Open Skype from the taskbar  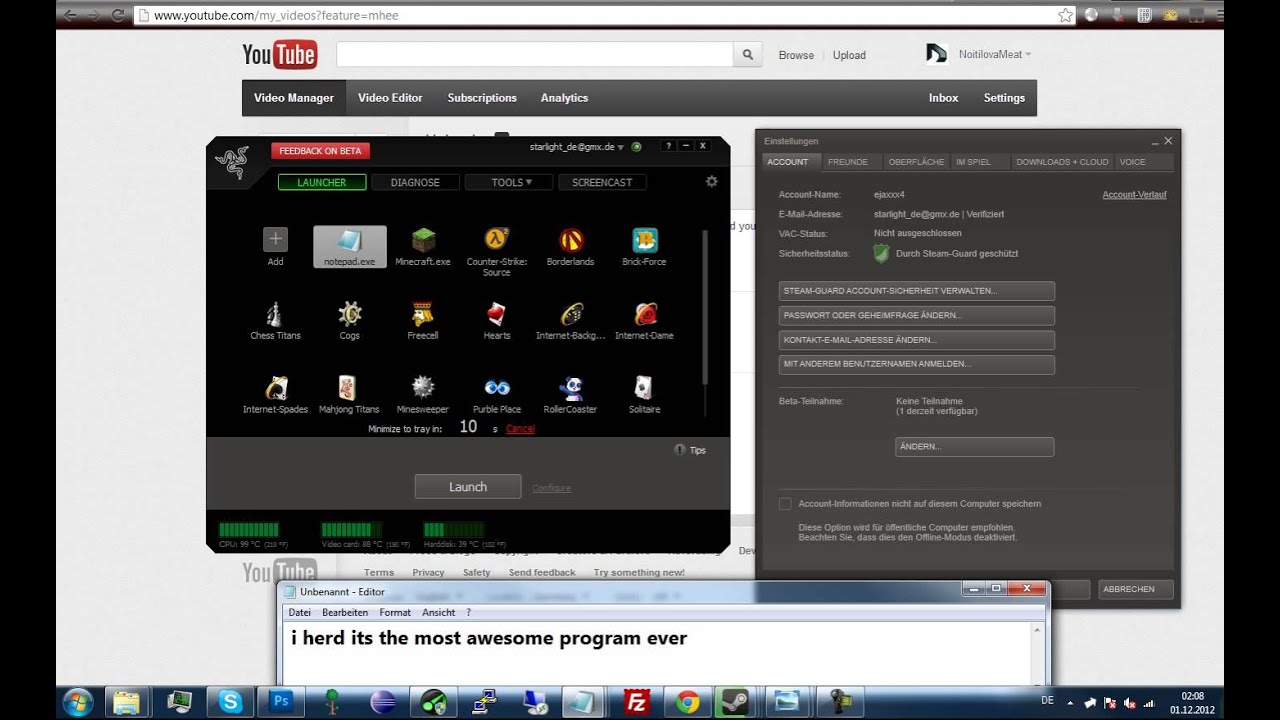pos(231,702)
